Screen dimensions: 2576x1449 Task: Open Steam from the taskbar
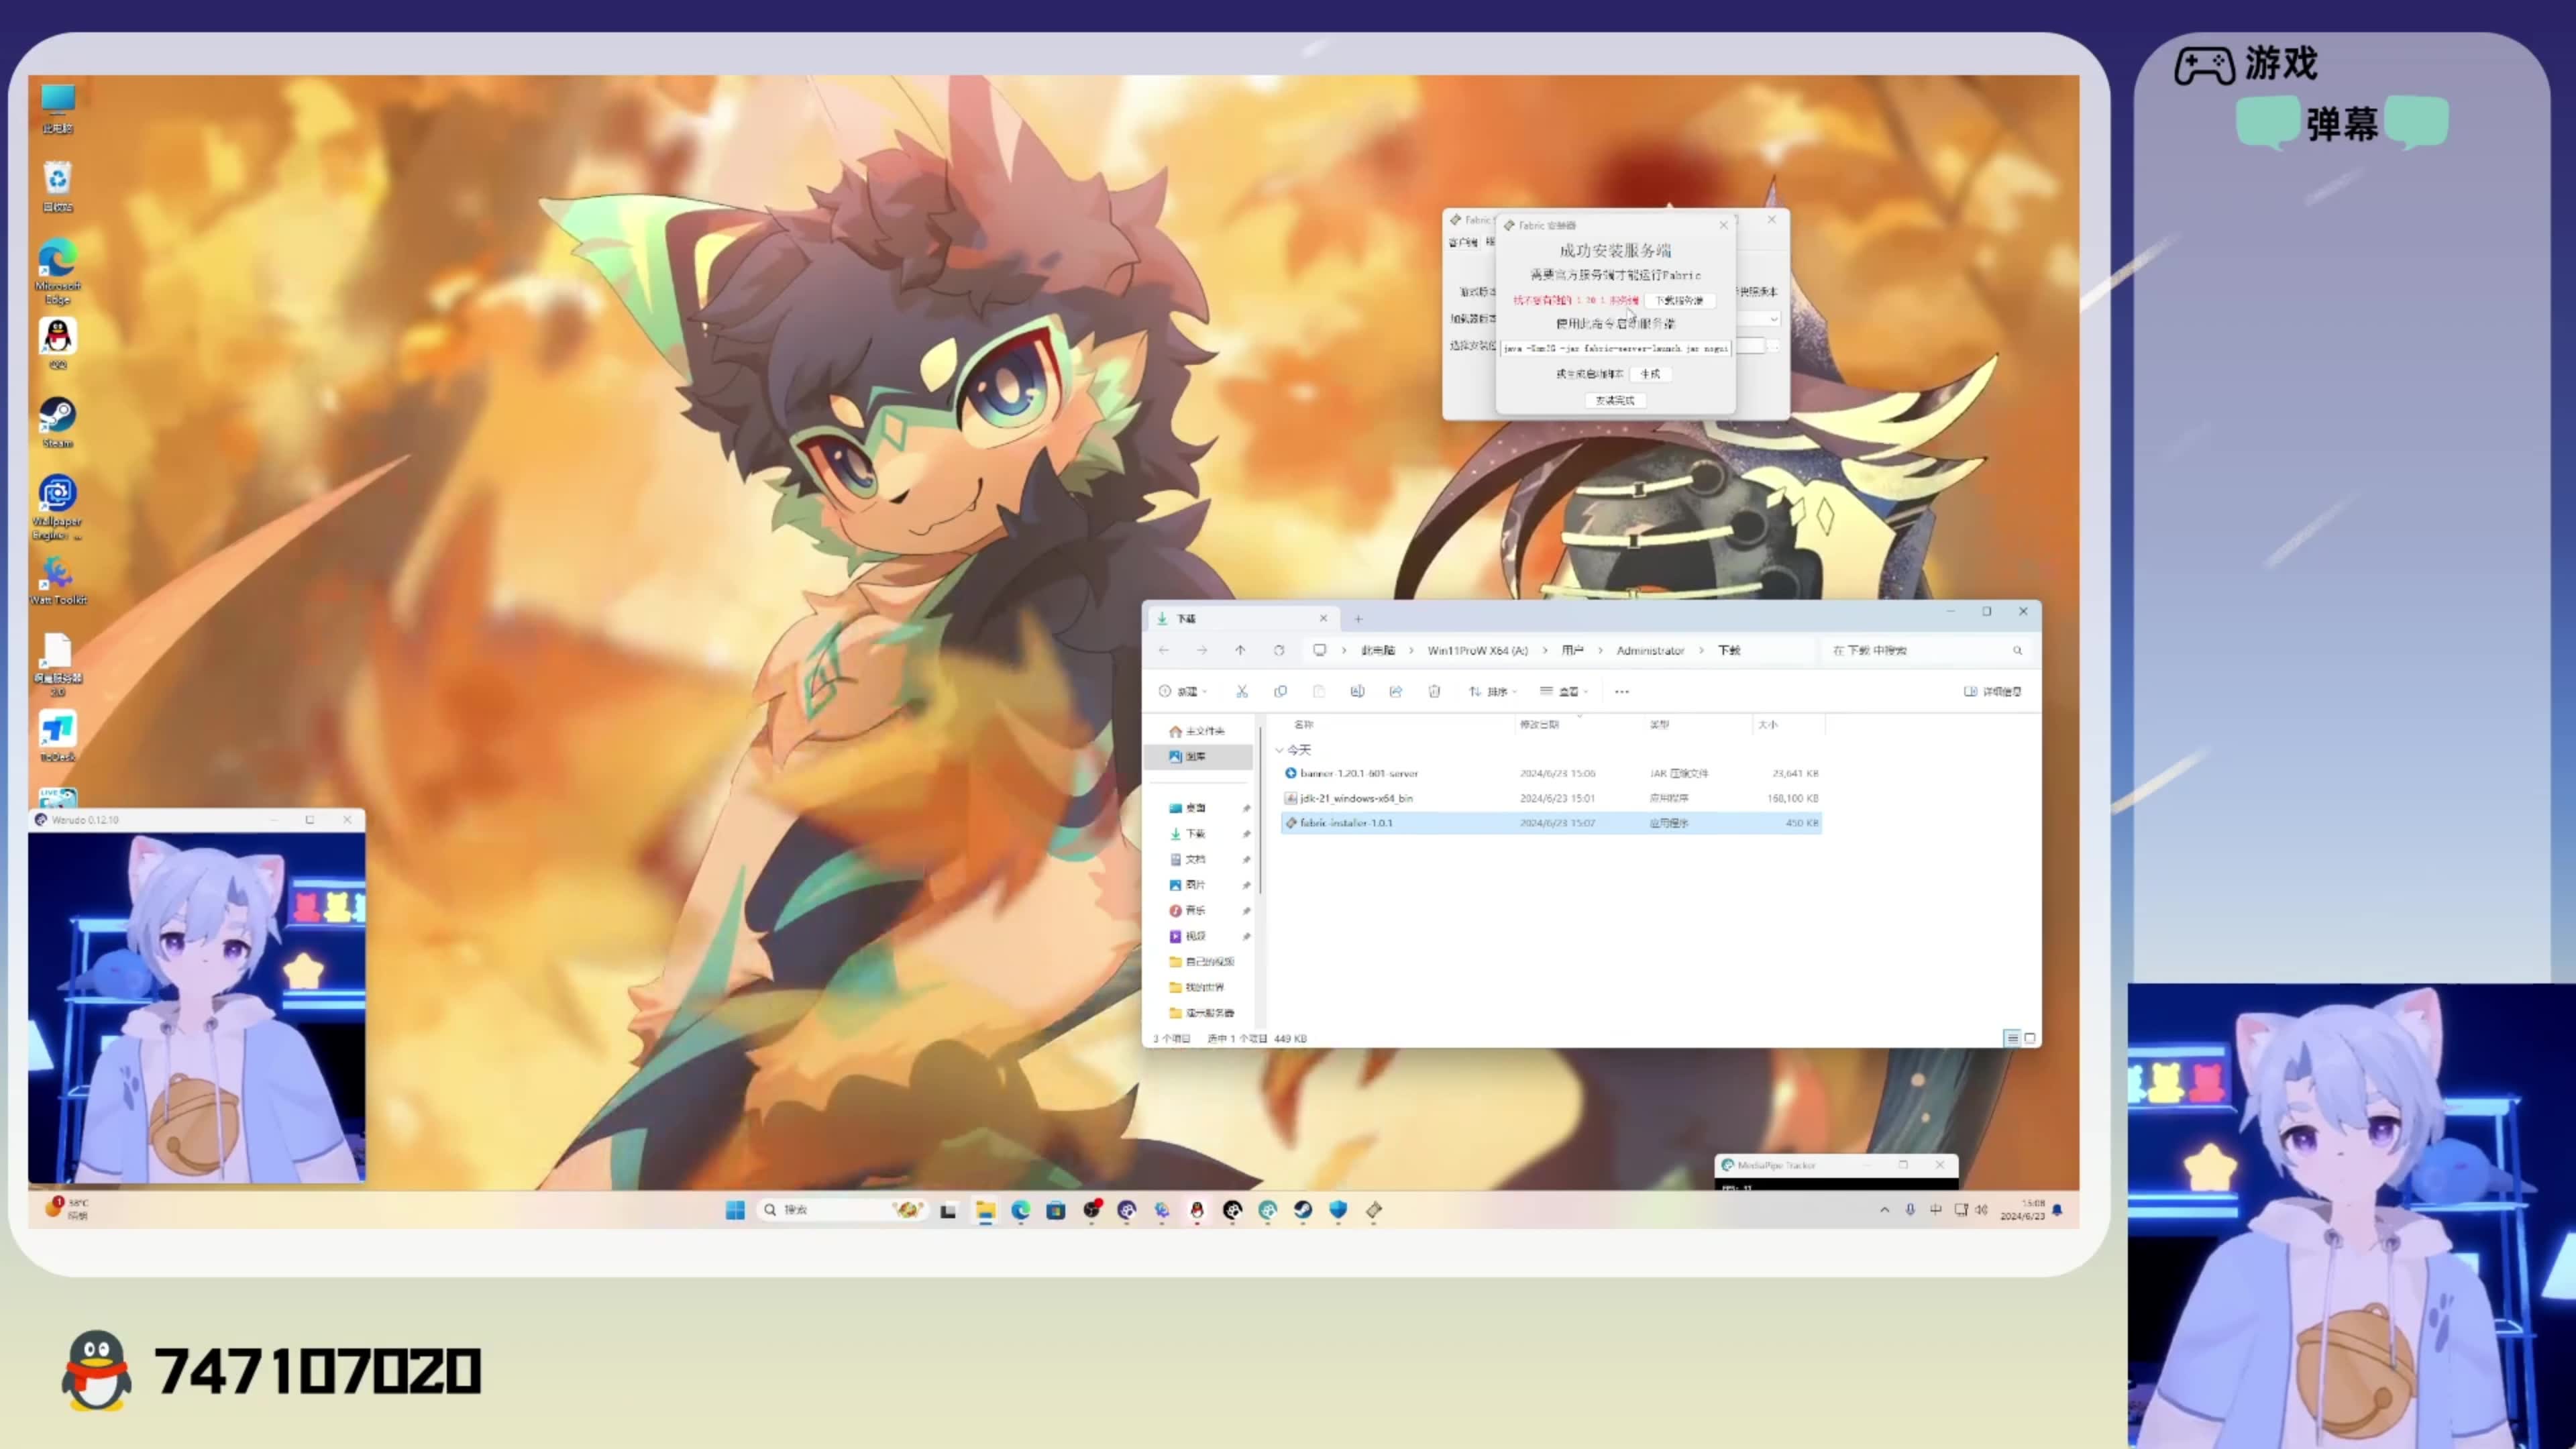(x=1302, y=1210)
